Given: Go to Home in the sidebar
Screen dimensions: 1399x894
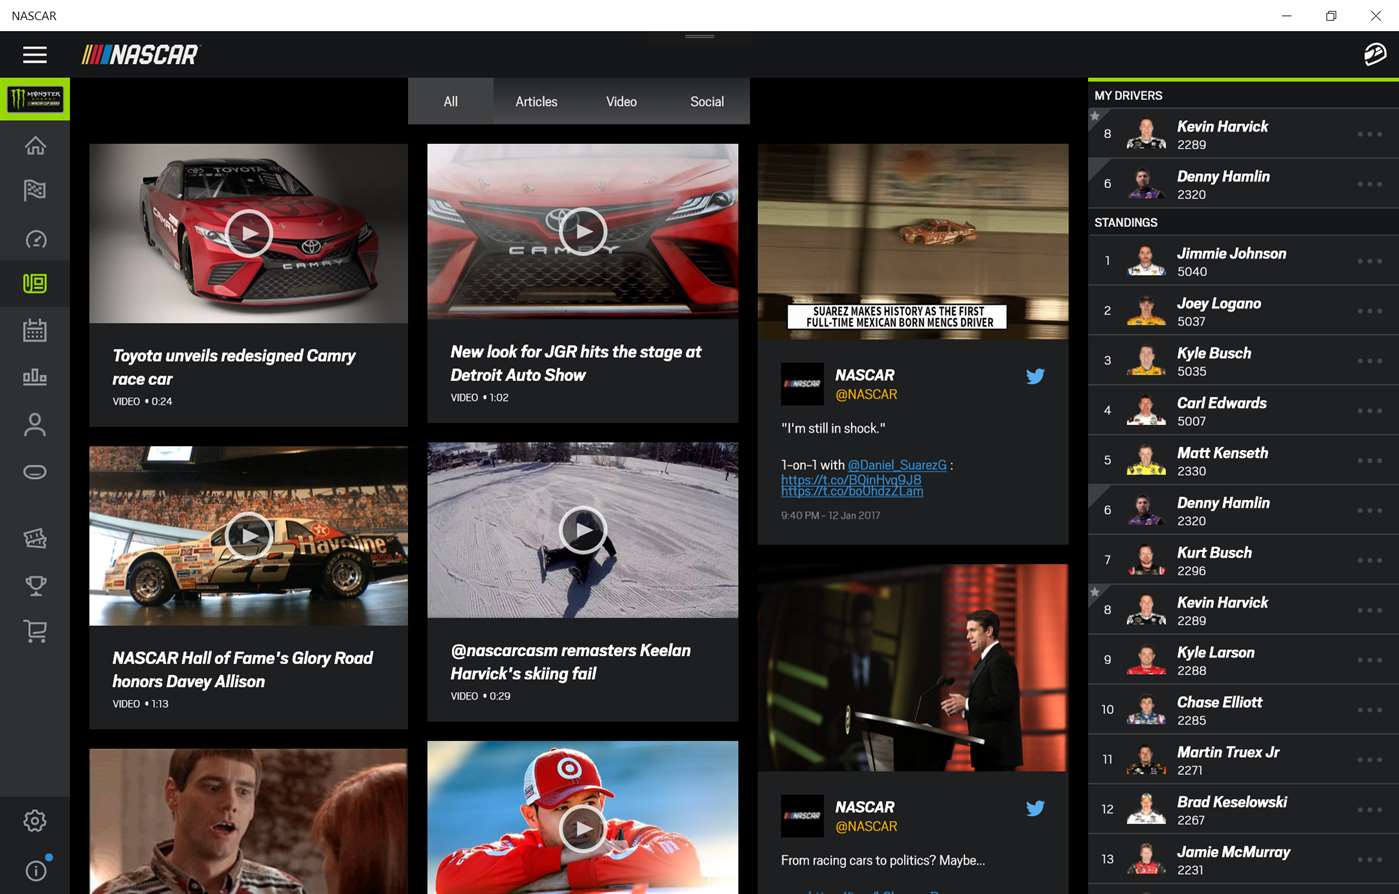Looking at the screenshot, I should 35,146.
